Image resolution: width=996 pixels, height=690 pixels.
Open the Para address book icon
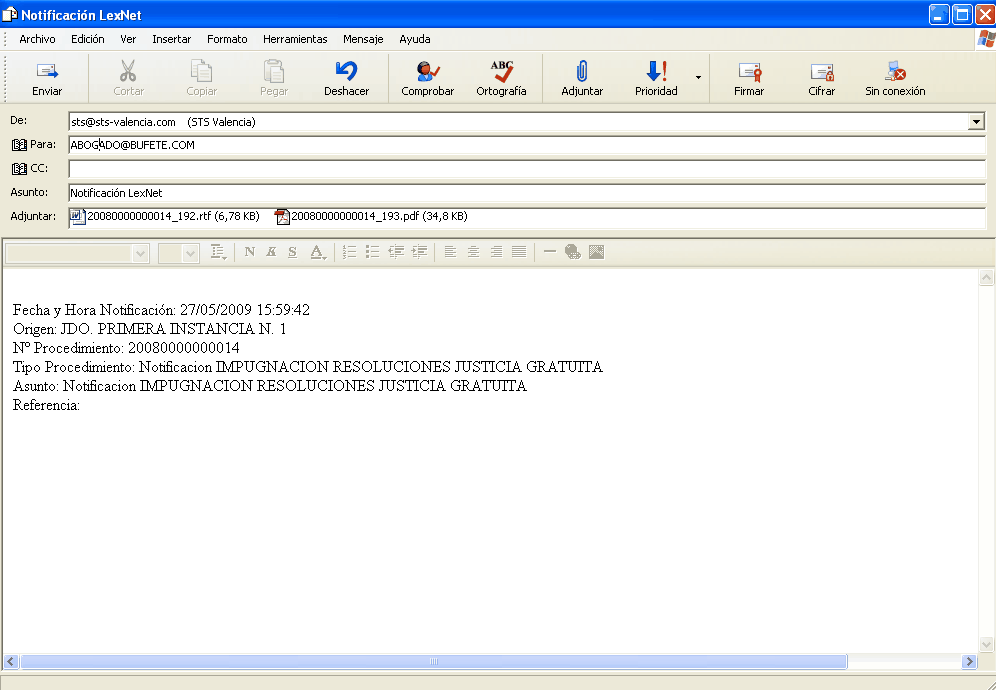(x=19, y=145)
